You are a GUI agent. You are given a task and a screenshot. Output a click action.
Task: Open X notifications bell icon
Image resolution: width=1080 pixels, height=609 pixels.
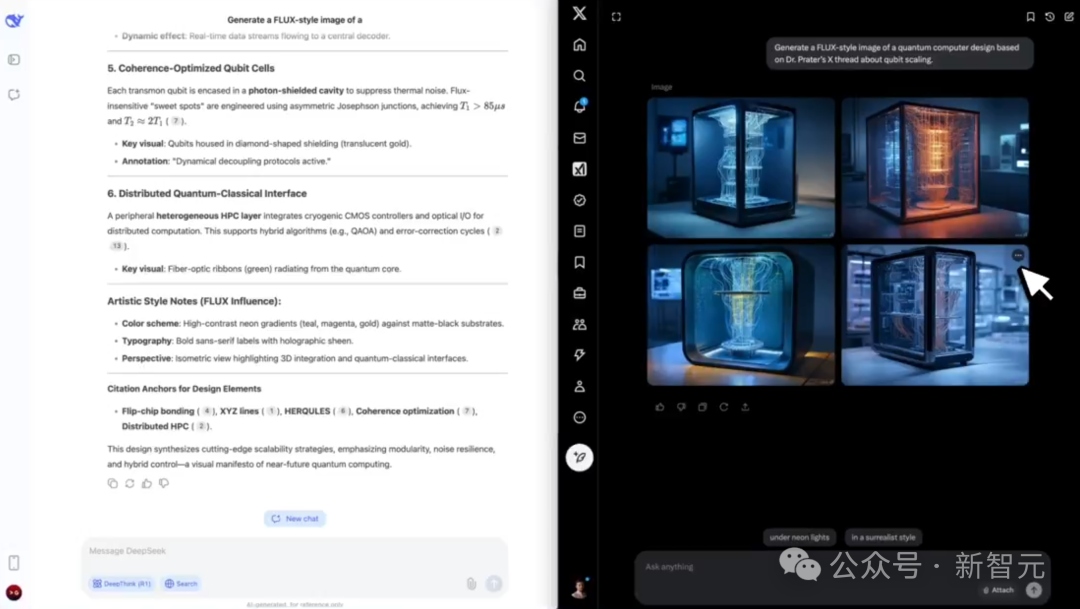pos(579,106)
